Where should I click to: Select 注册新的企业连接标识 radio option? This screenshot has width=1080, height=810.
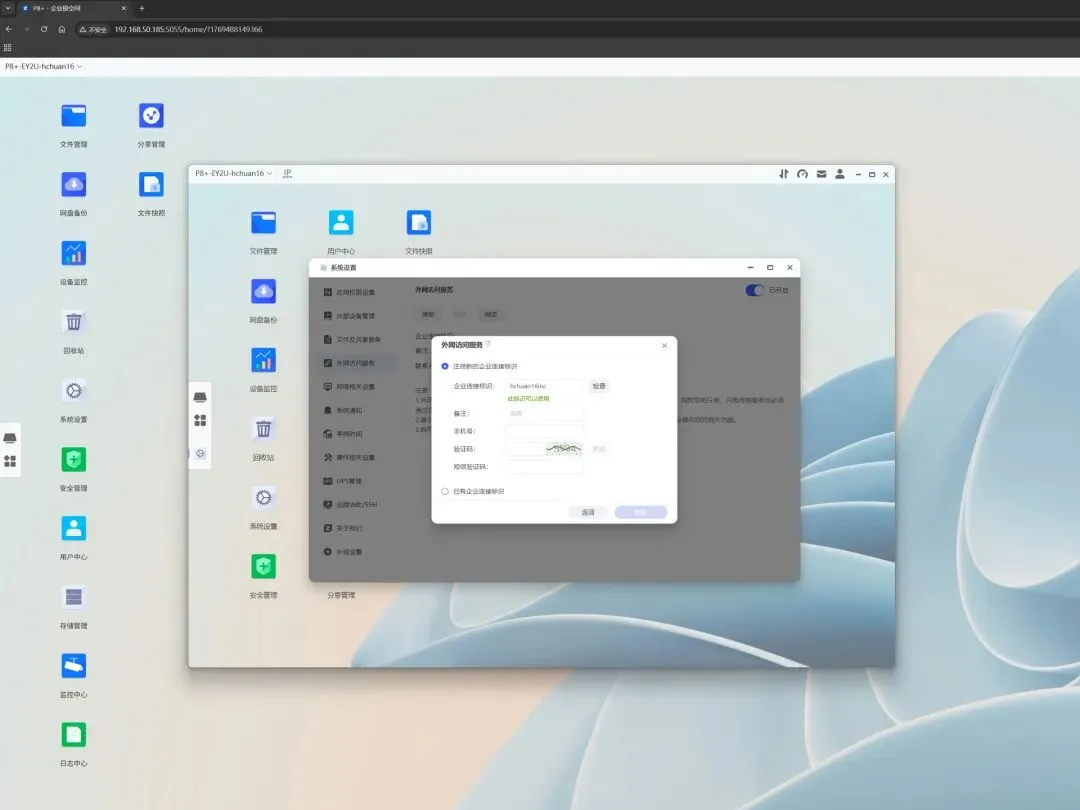pos(445,366)
